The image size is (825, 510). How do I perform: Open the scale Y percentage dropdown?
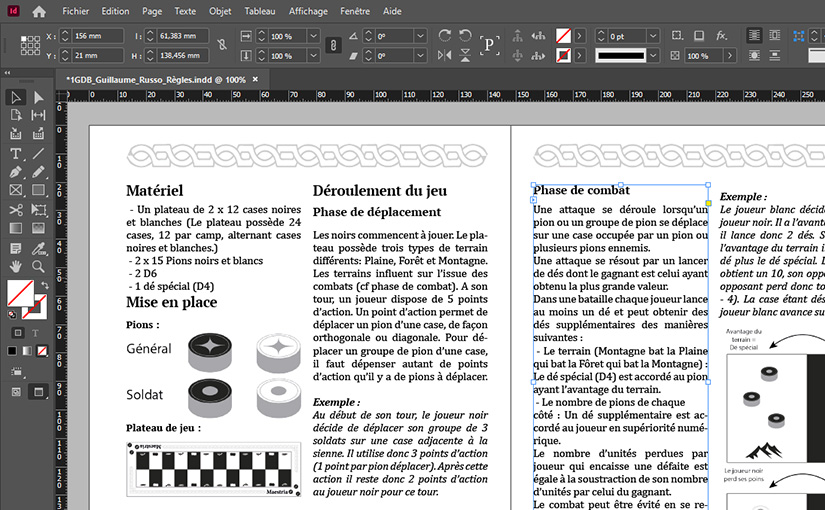click(x=314, y=55)
